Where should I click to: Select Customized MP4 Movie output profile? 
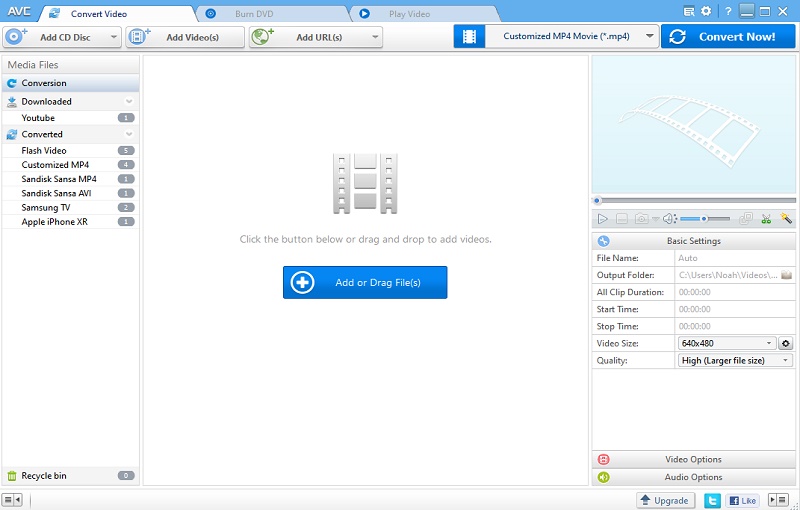(x=566, y=36)
